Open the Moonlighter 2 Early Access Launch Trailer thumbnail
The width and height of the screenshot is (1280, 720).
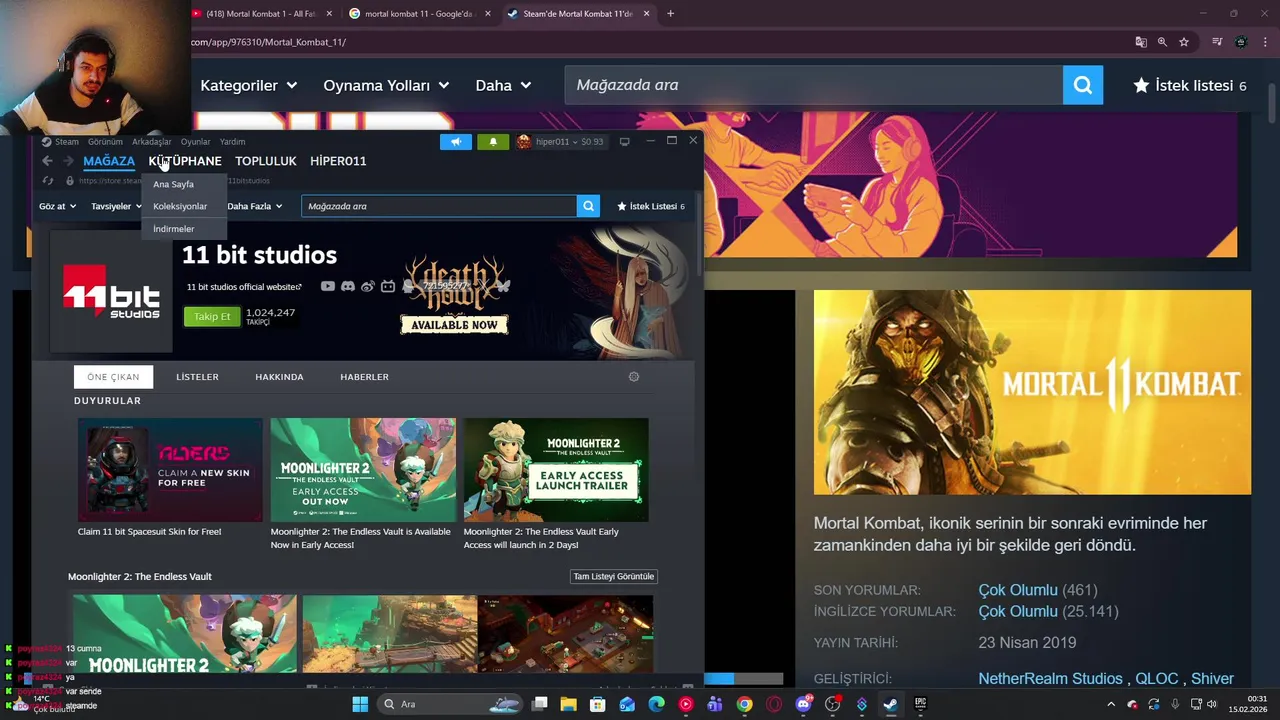tap(556, 470)
